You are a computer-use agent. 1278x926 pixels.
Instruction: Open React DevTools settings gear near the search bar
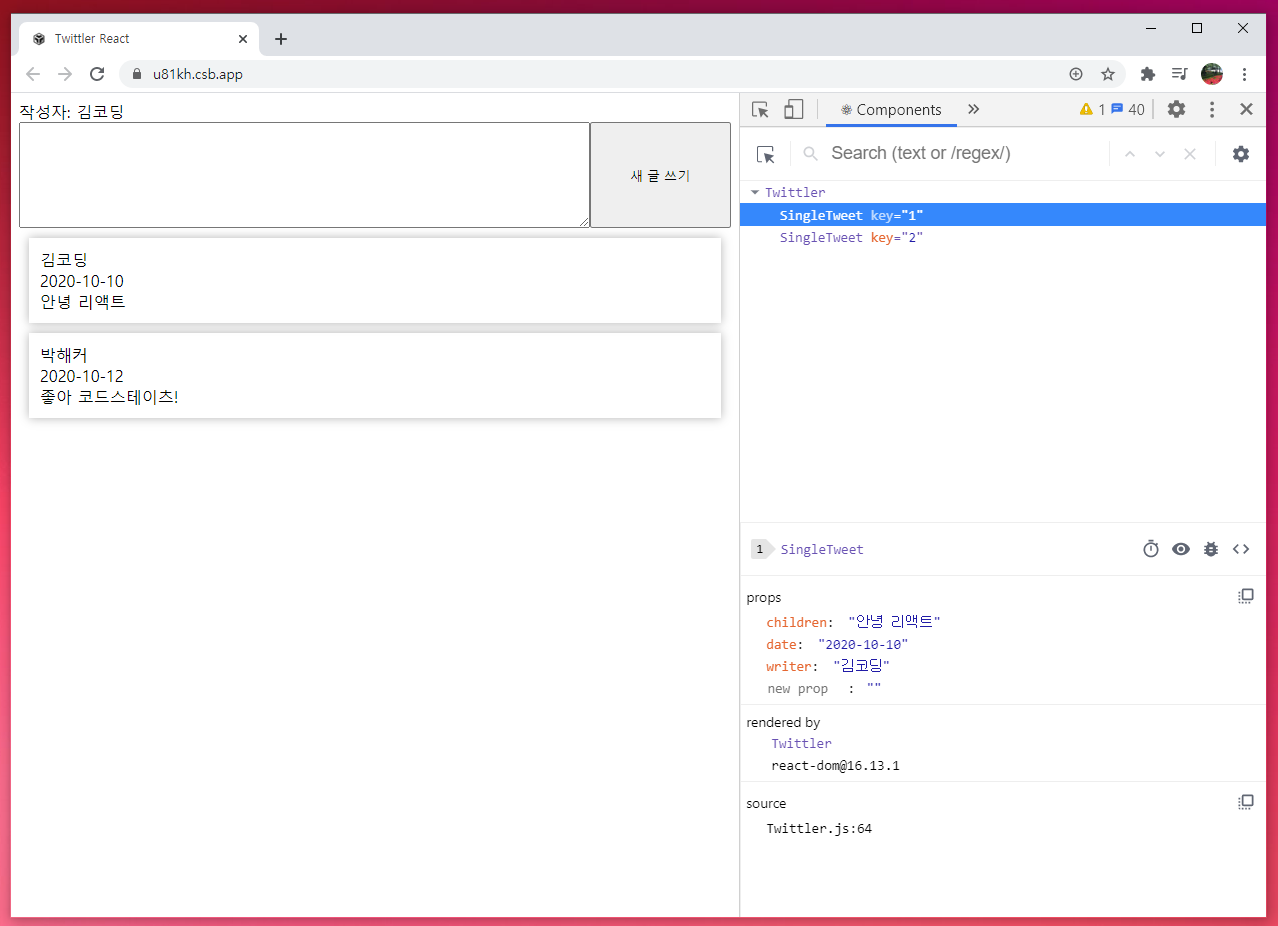[1240, 154]
